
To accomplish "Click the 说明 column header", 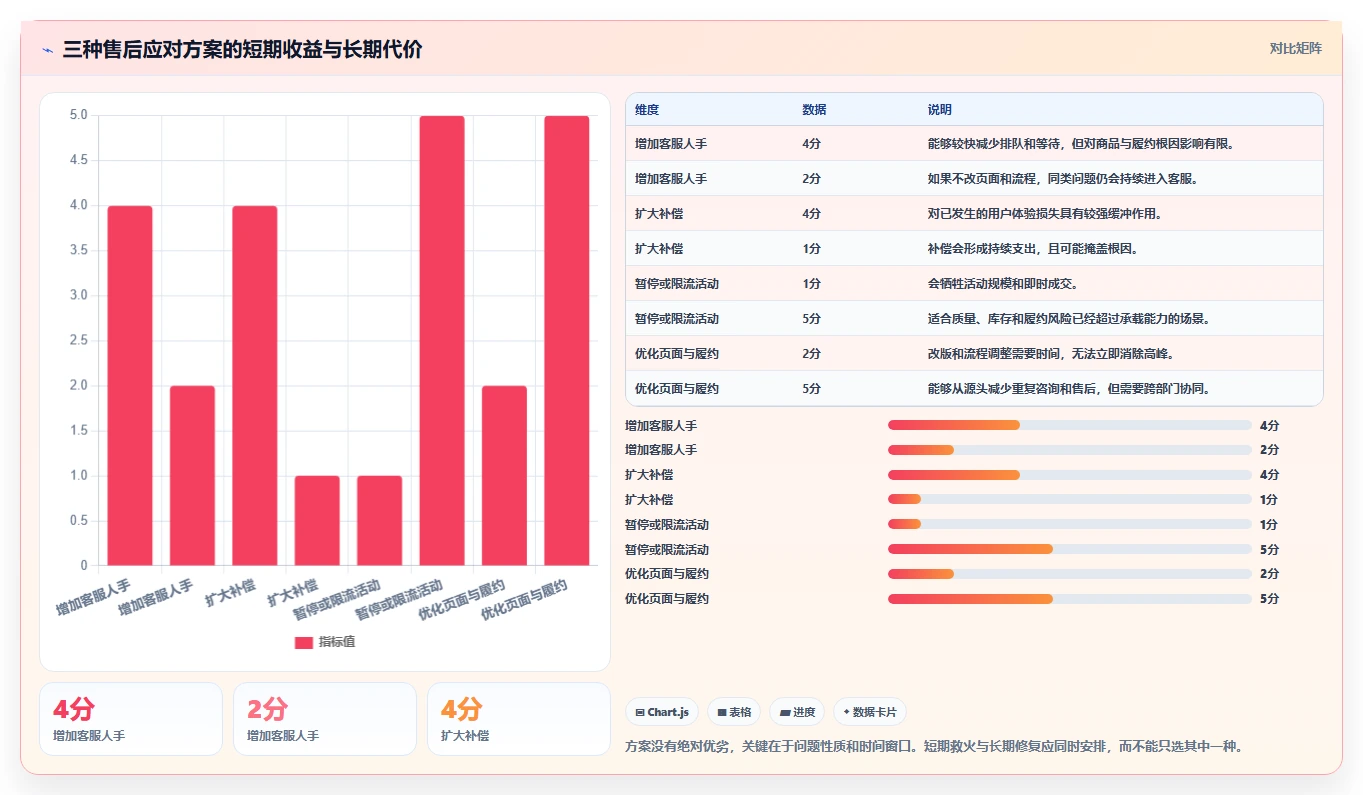I will (x=940, y=110).
